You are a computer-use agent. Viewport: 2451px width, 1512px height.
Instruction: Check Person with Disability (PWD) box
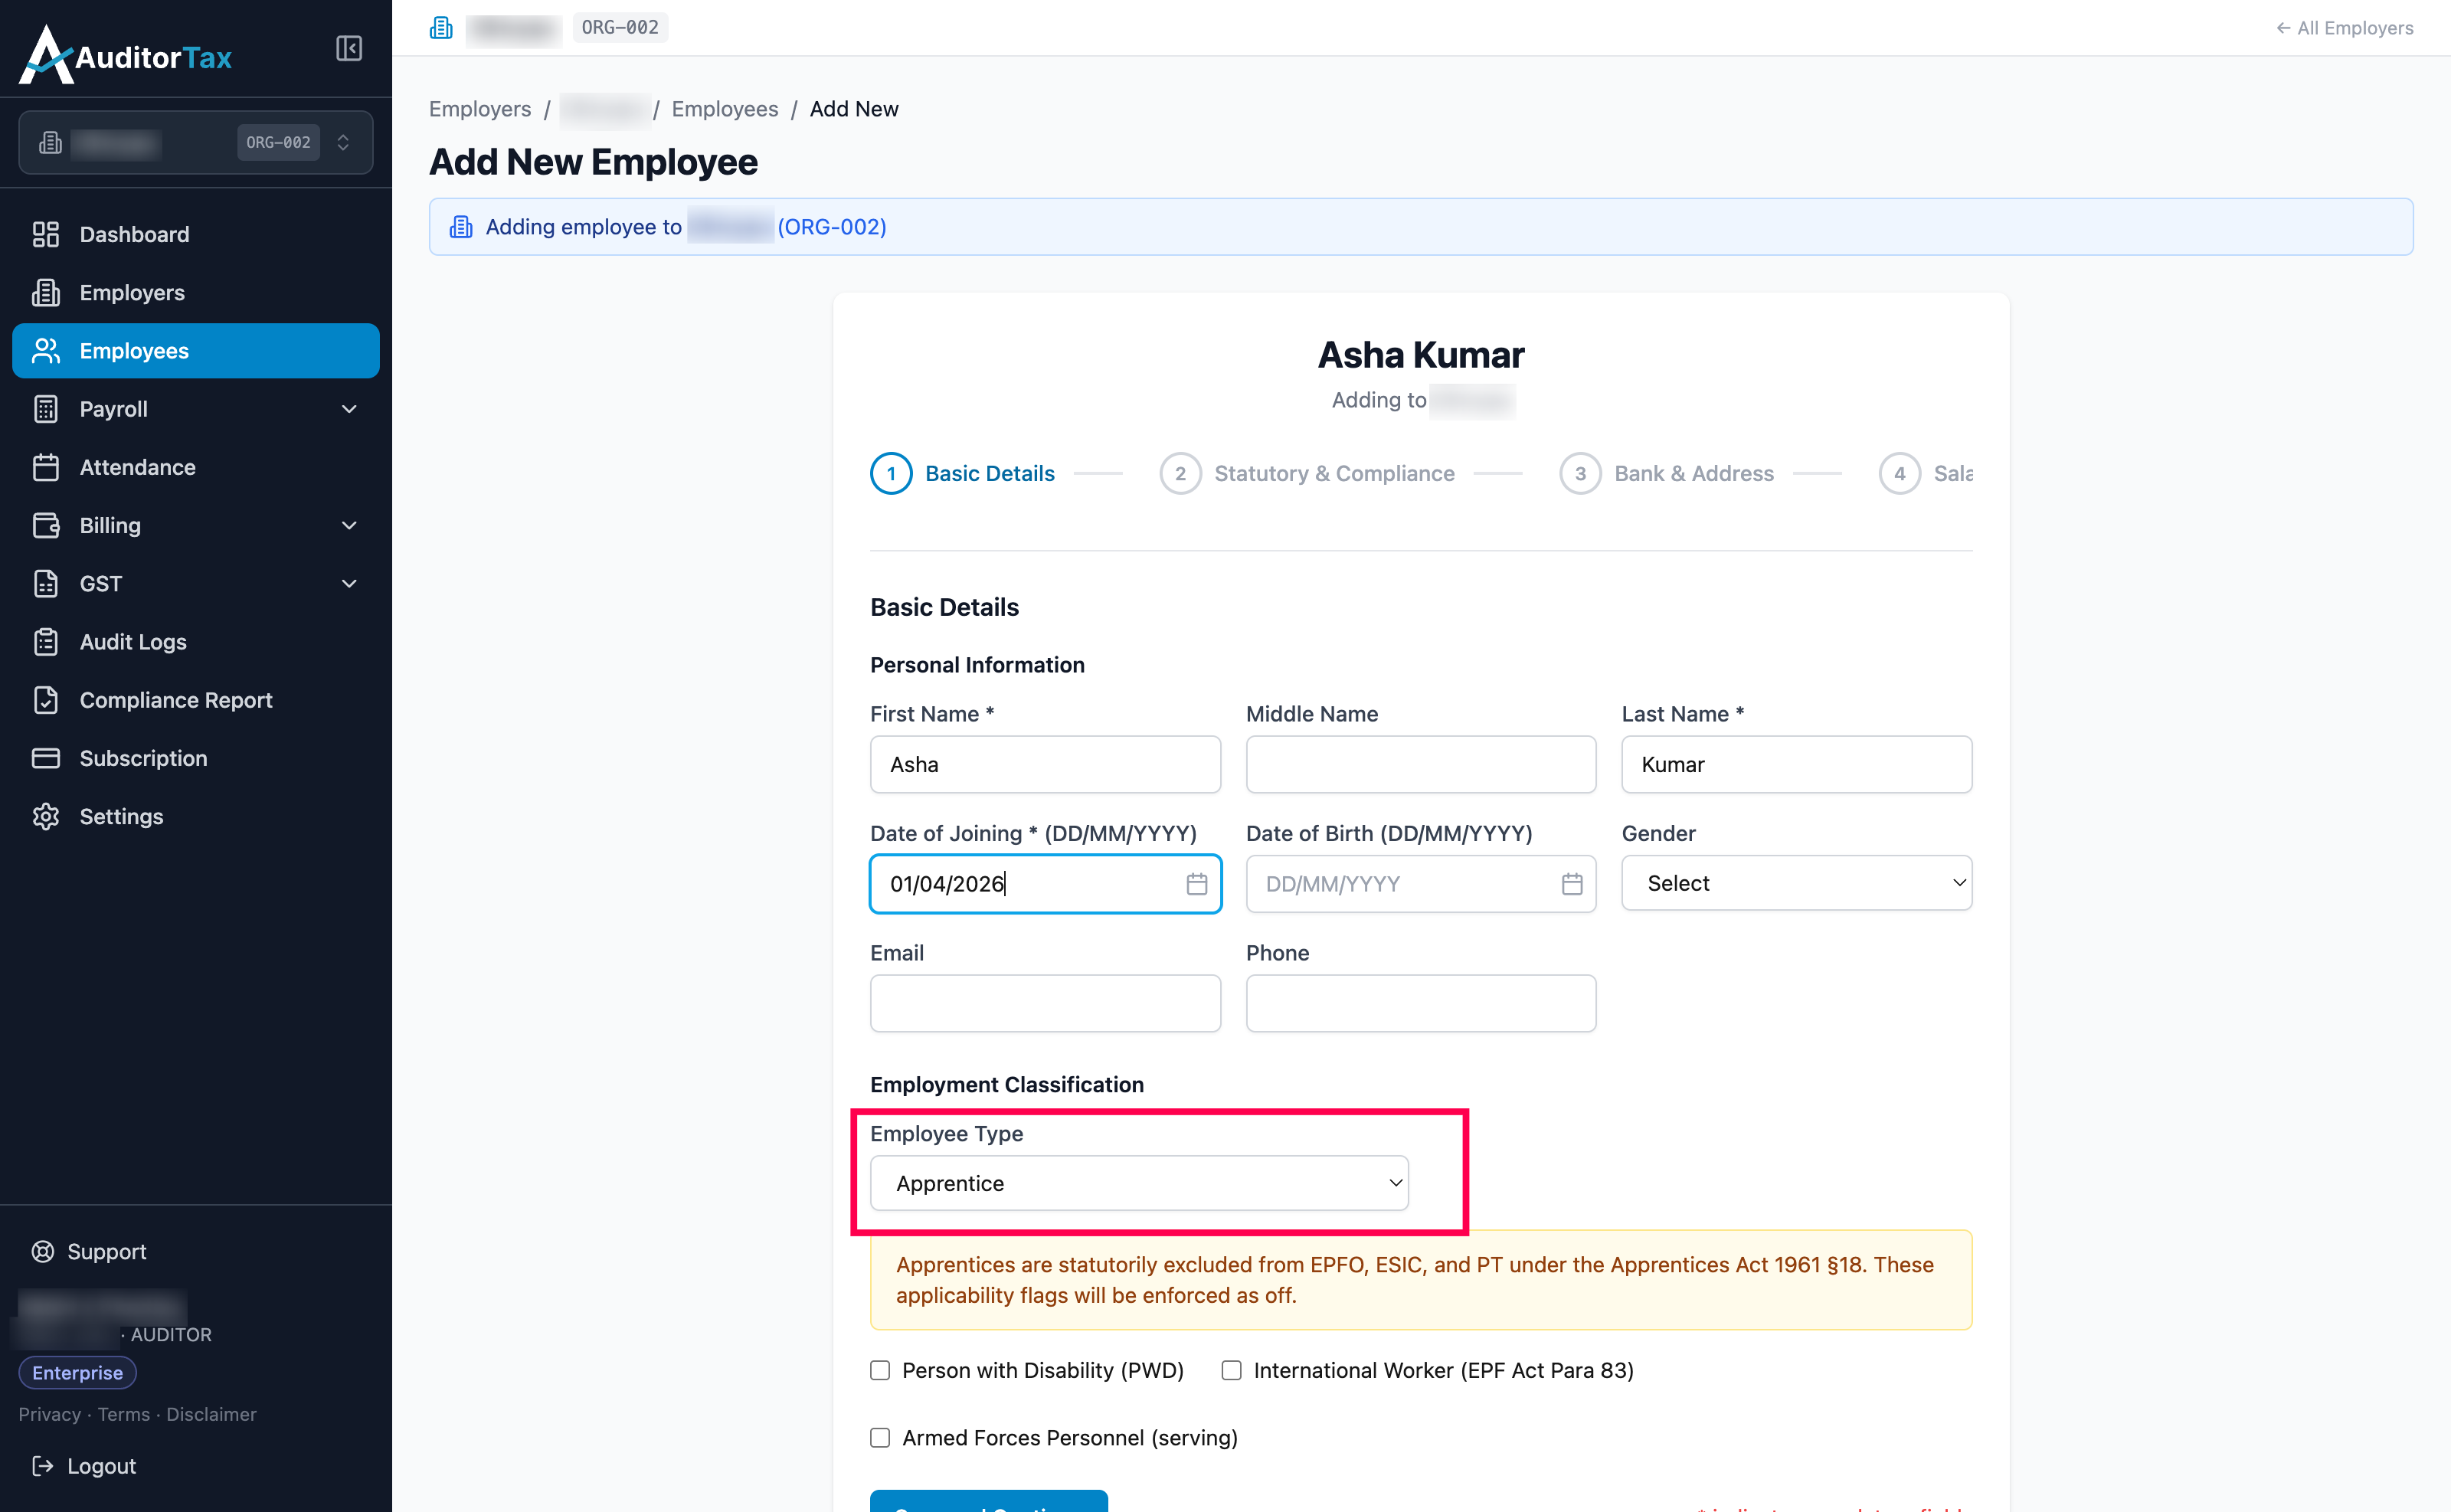[880, 1370]
